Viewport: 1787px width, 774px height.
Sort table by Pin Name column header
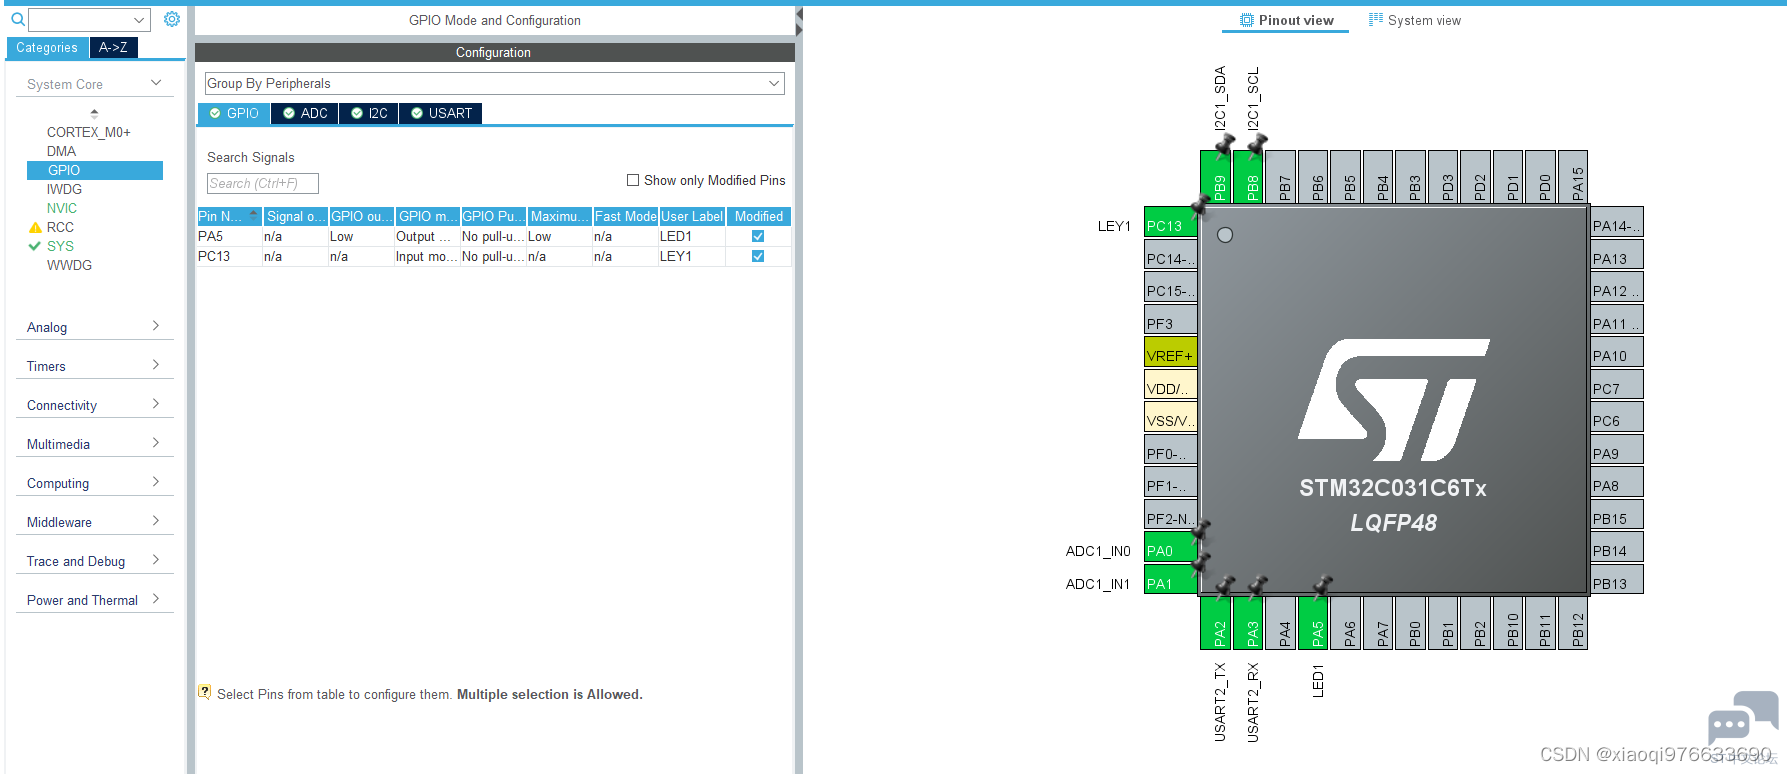coord(229,216)
